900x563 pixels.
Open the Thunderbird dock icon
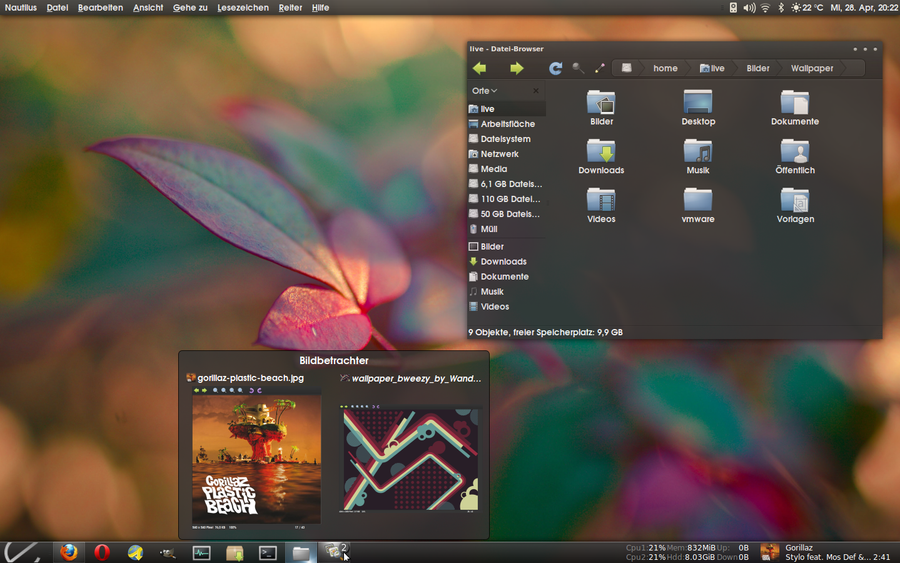tap(135, 552)
